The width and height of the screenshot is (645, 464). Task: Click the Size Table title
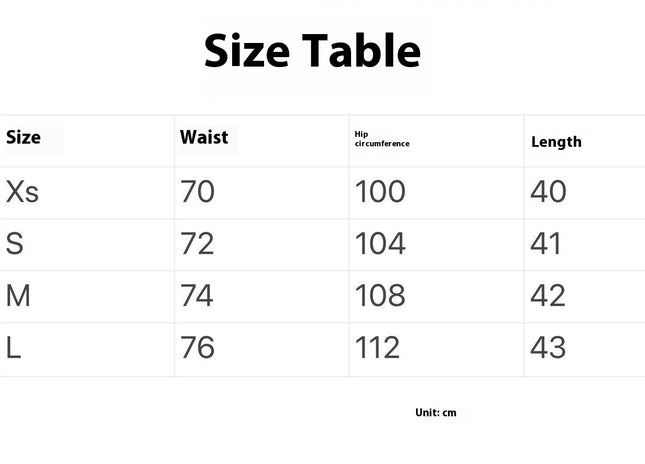tap(312, 51)
